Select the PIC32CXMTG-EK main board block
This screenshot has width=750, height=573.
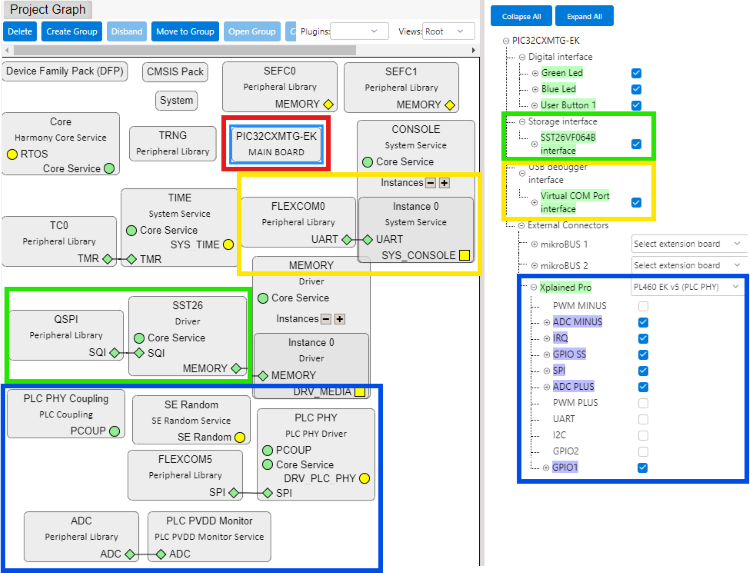click(275, 143)
